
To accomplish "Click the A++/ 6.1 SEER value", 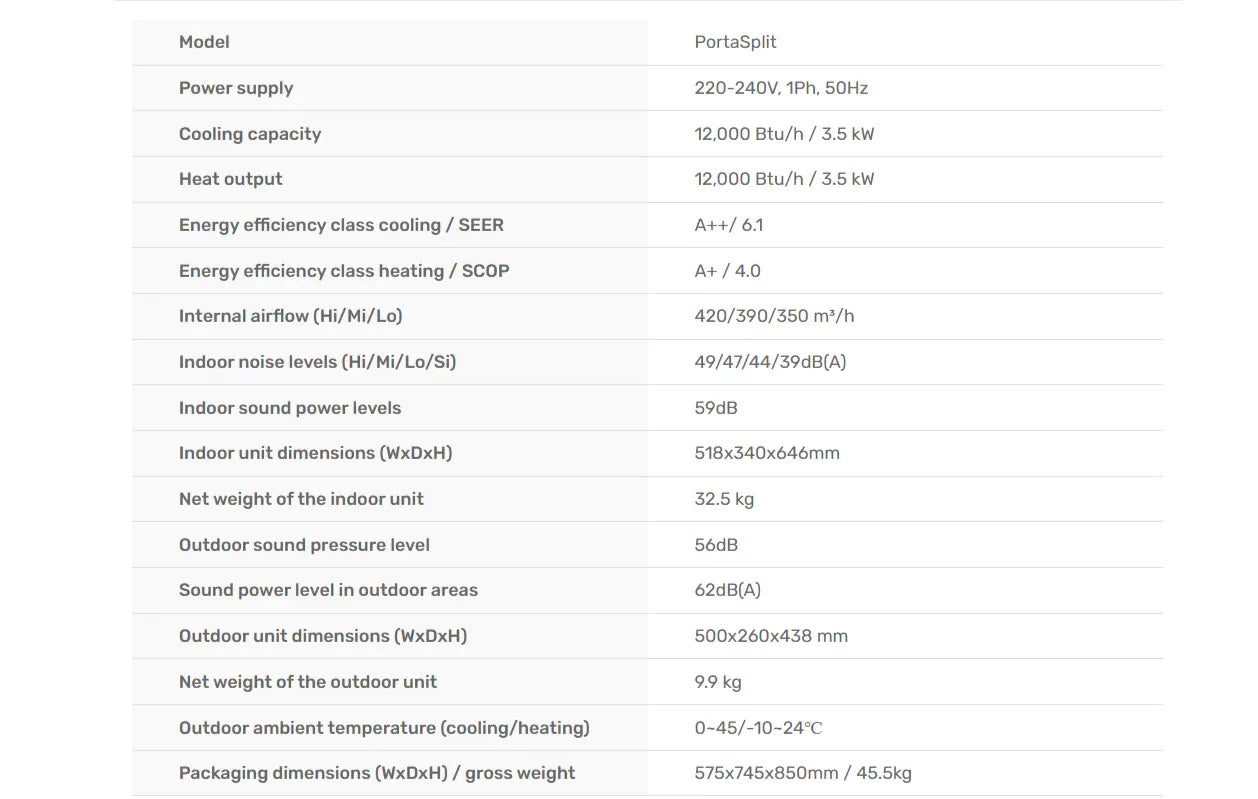I will tap(728, 225).
